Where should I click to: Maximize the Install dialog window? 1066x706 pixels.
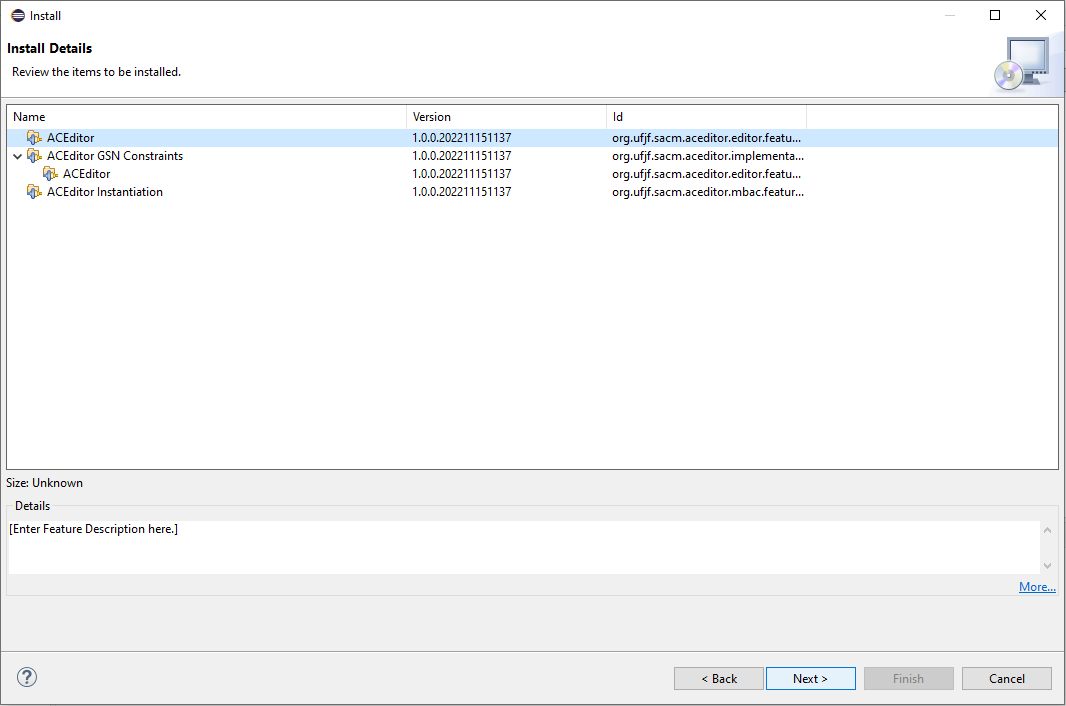(995, 15)
